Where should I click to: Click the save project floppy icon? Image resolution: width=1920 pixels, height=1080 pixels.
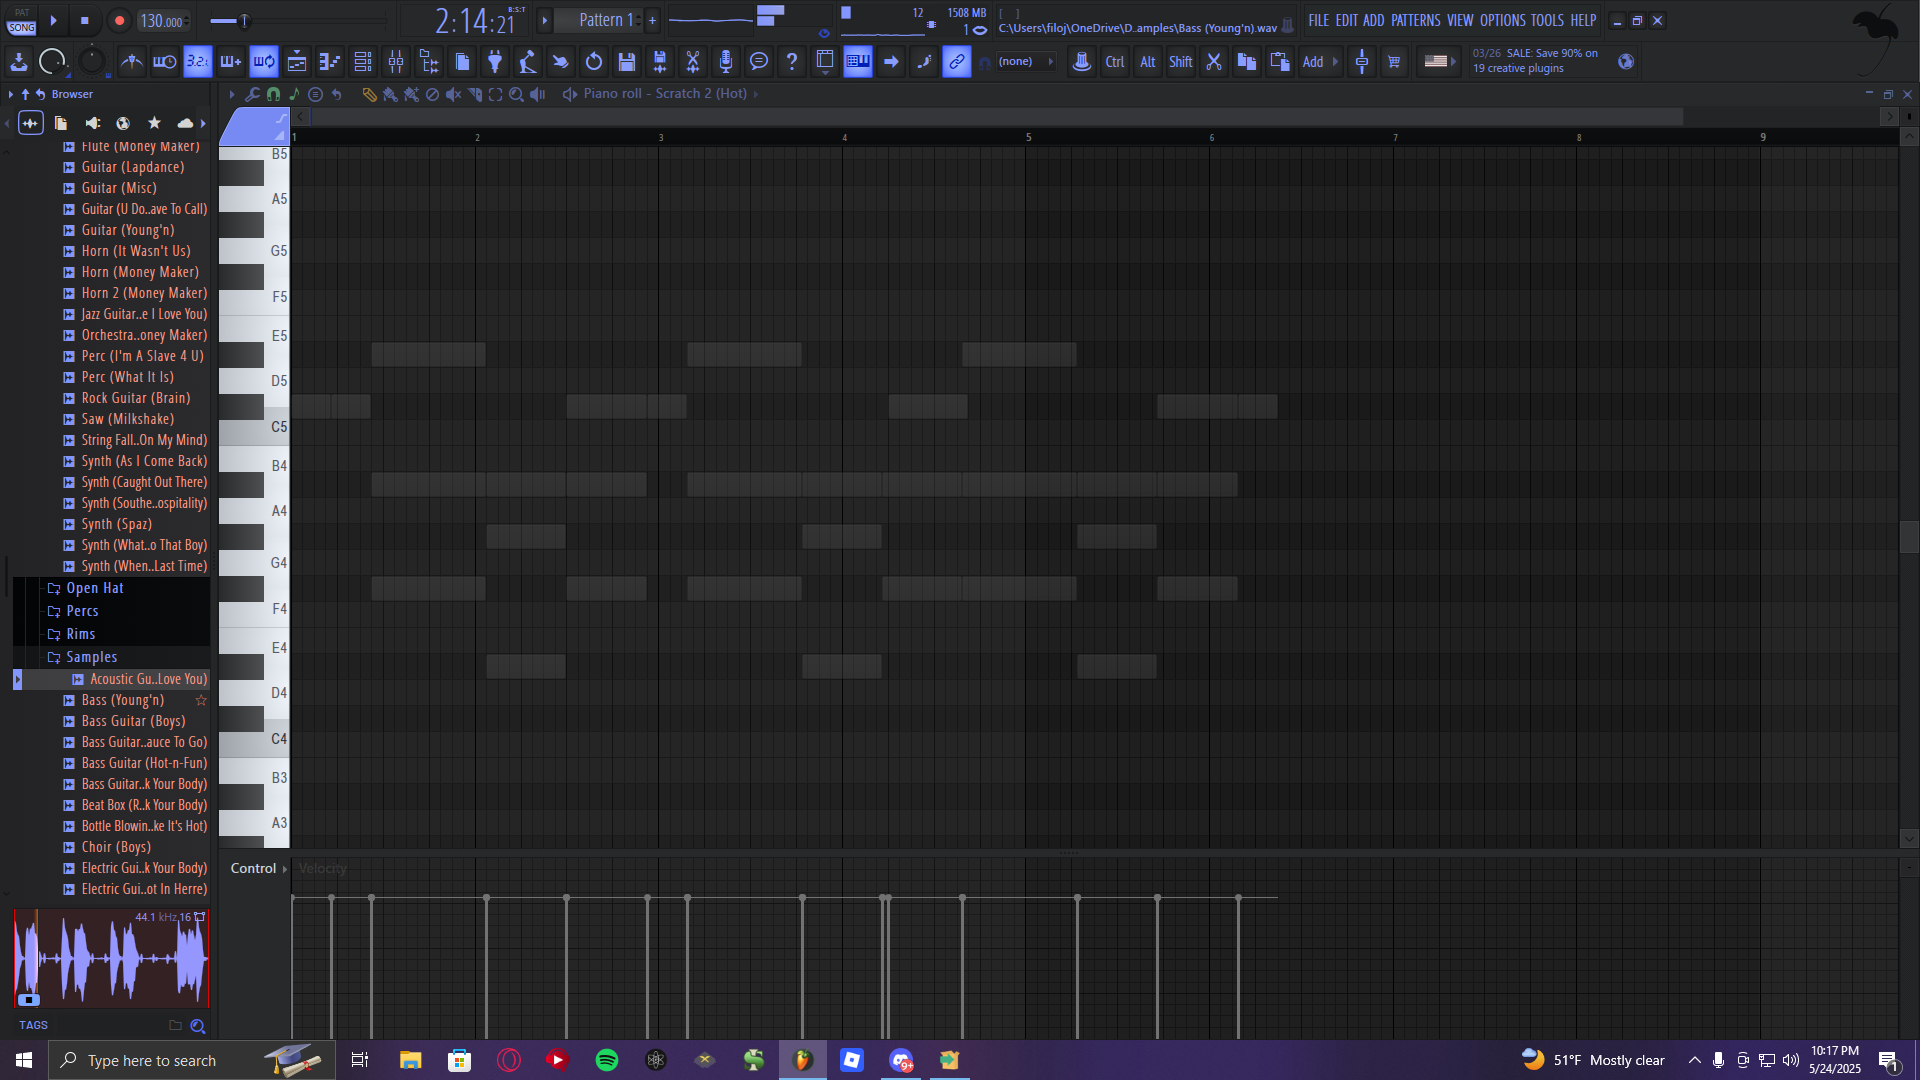(x=627, y=62)
